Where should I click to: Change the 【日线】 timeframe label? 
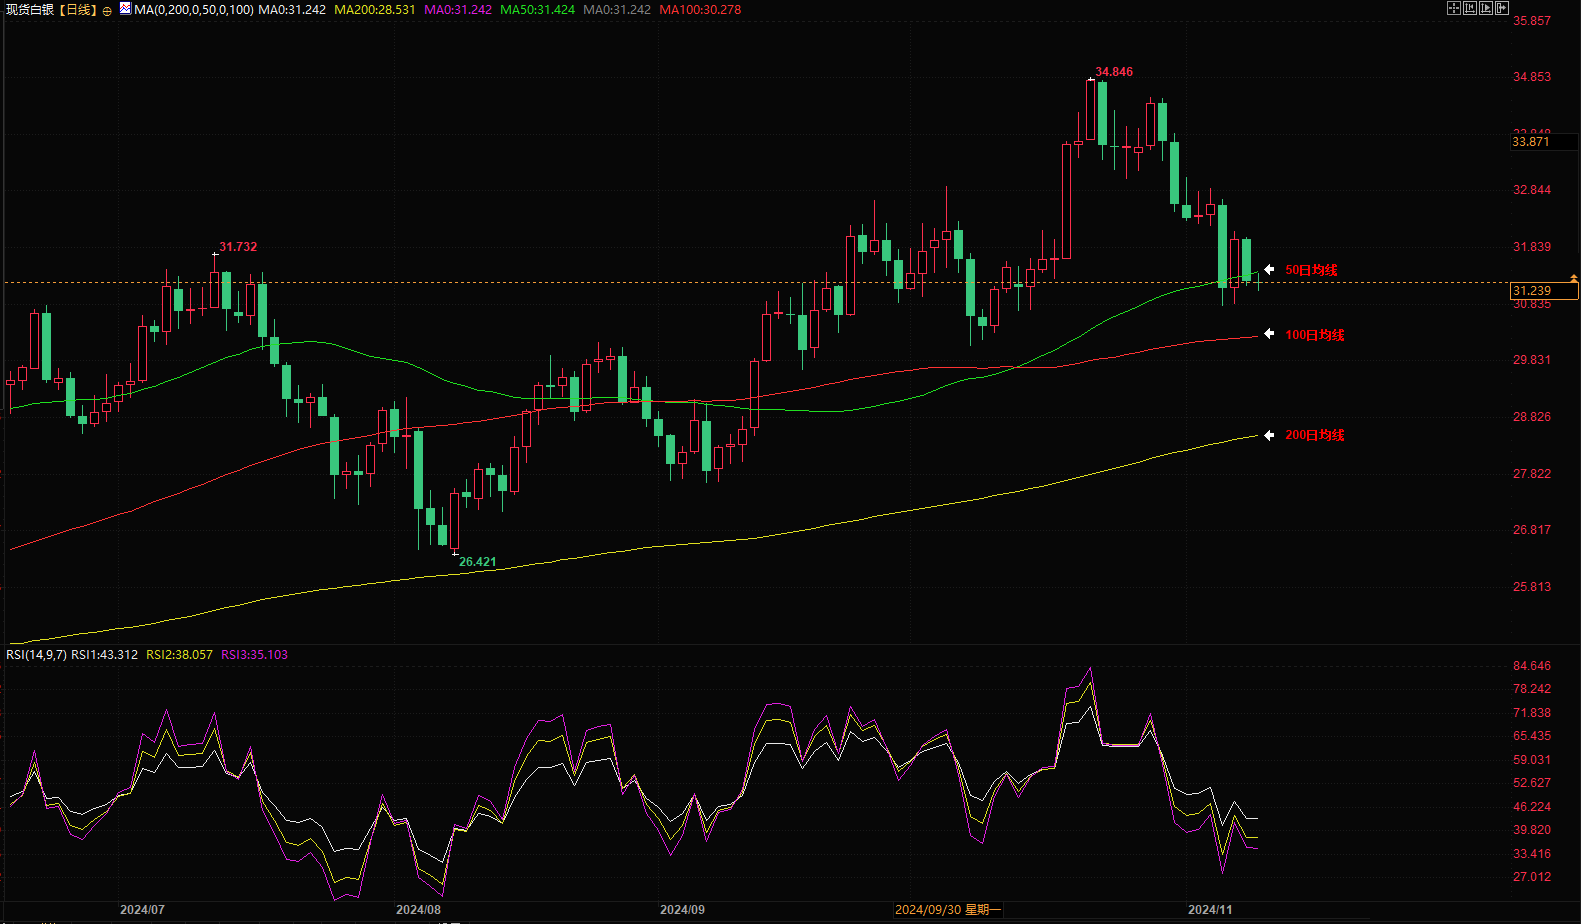[76, 9]
